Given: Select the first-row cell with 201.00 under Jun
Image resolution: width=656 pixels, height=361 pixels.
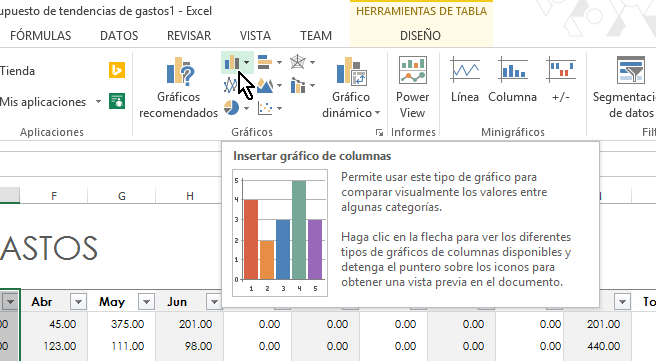Looking at the screenshot, I should tap(189, 324).
